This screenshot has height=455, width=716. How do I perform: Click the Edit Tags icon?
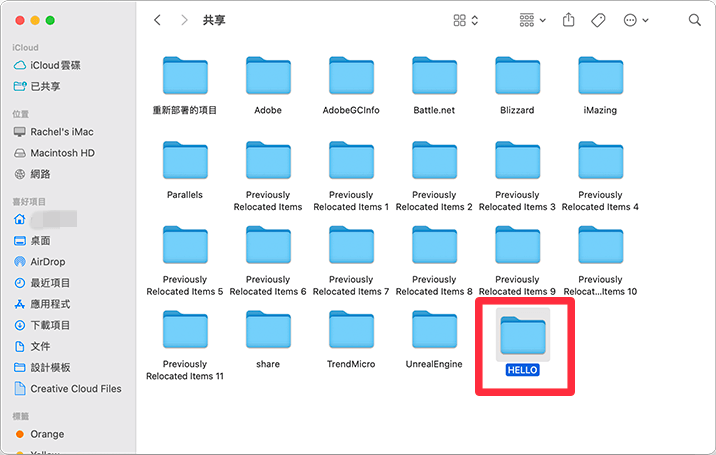(598, 20)
